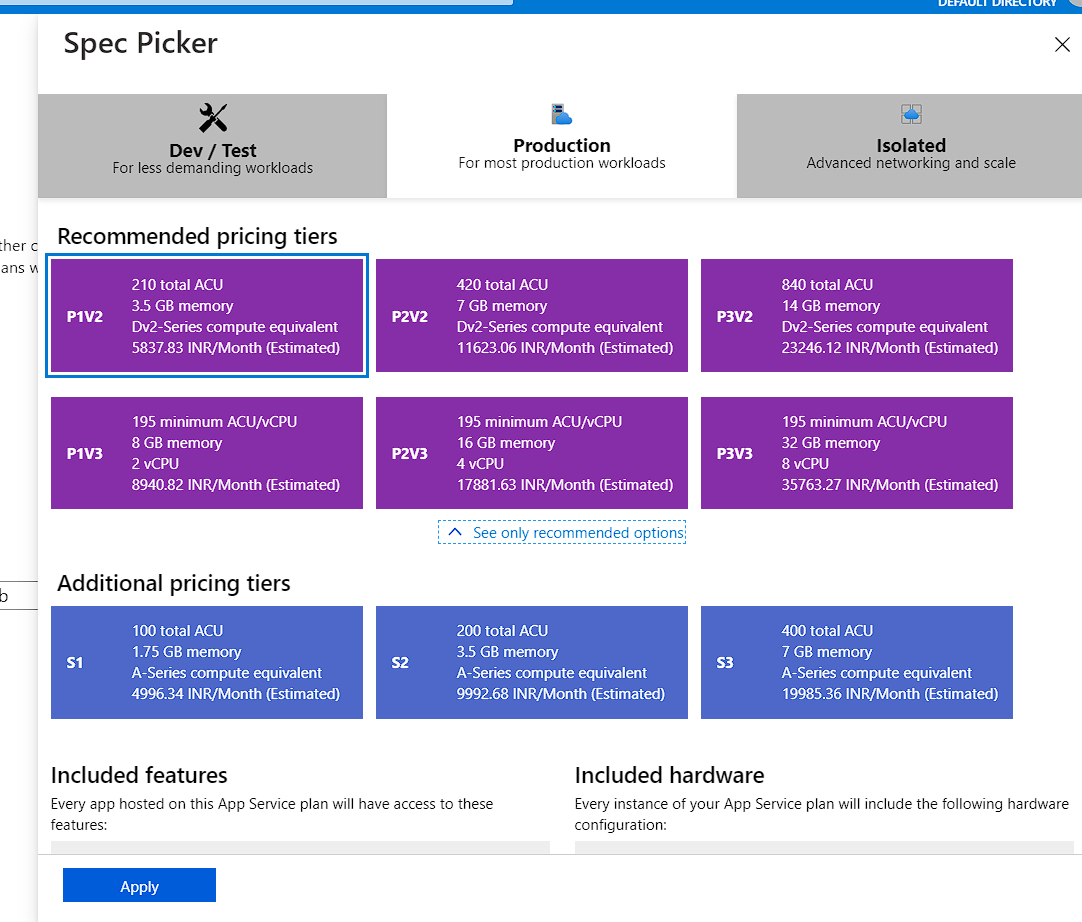Switch to the Dev / Test tab

[213, 146]
